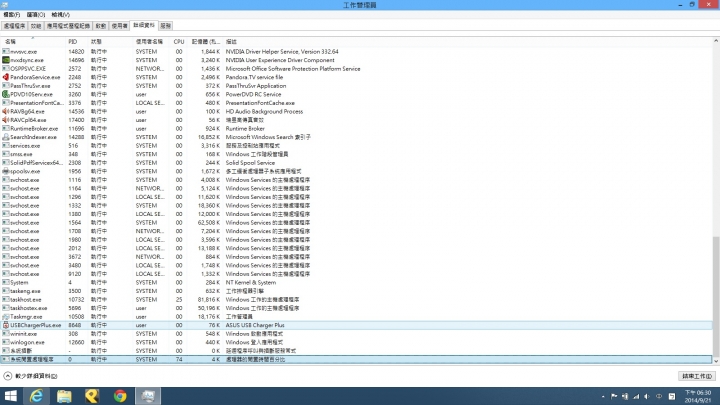Select the taskeng.exe process name

coord(25,291)
